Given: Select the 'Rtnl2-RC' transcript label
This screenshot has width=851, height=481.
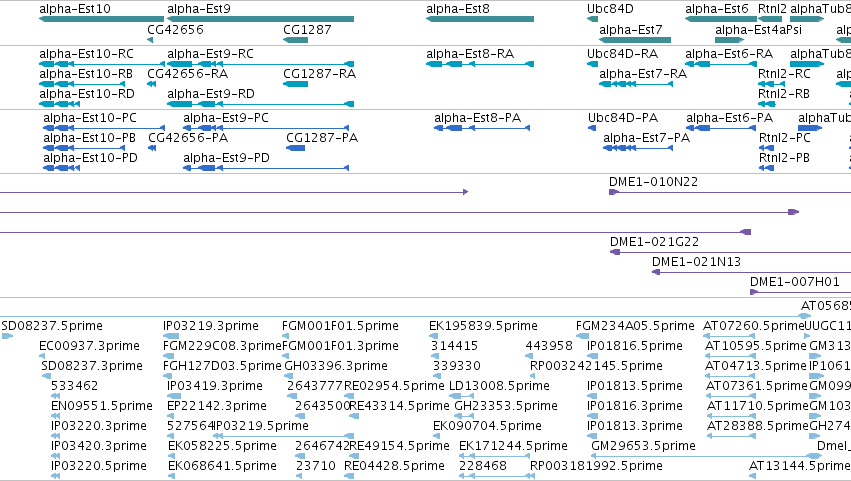Looking at the screenshot, I should coord(784,74).
